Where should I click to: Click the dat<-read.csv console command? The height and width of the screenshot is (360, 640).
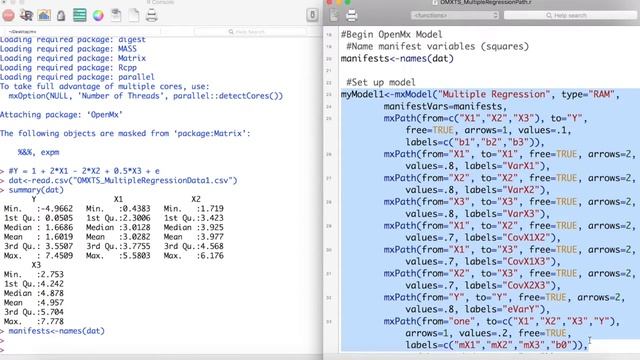[123, 180]
